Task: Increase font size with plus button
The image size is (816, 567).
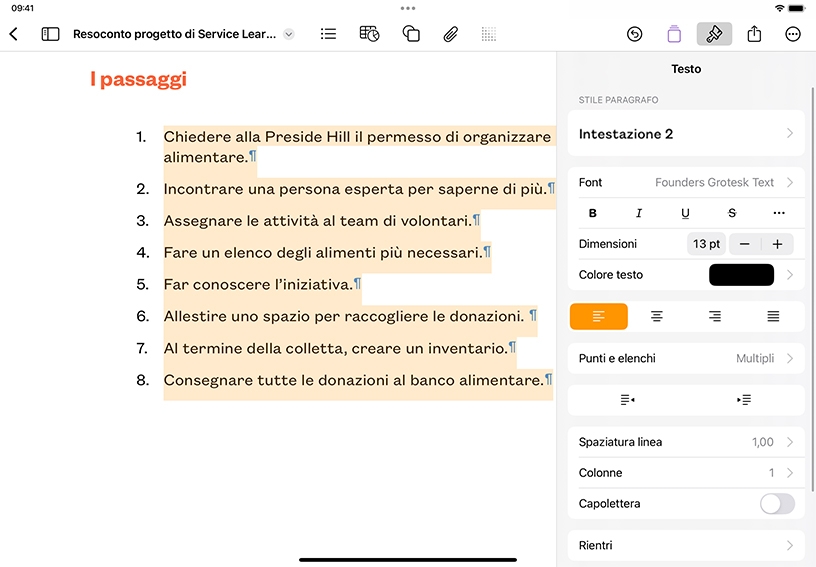Action: click(x=777, y=244)
